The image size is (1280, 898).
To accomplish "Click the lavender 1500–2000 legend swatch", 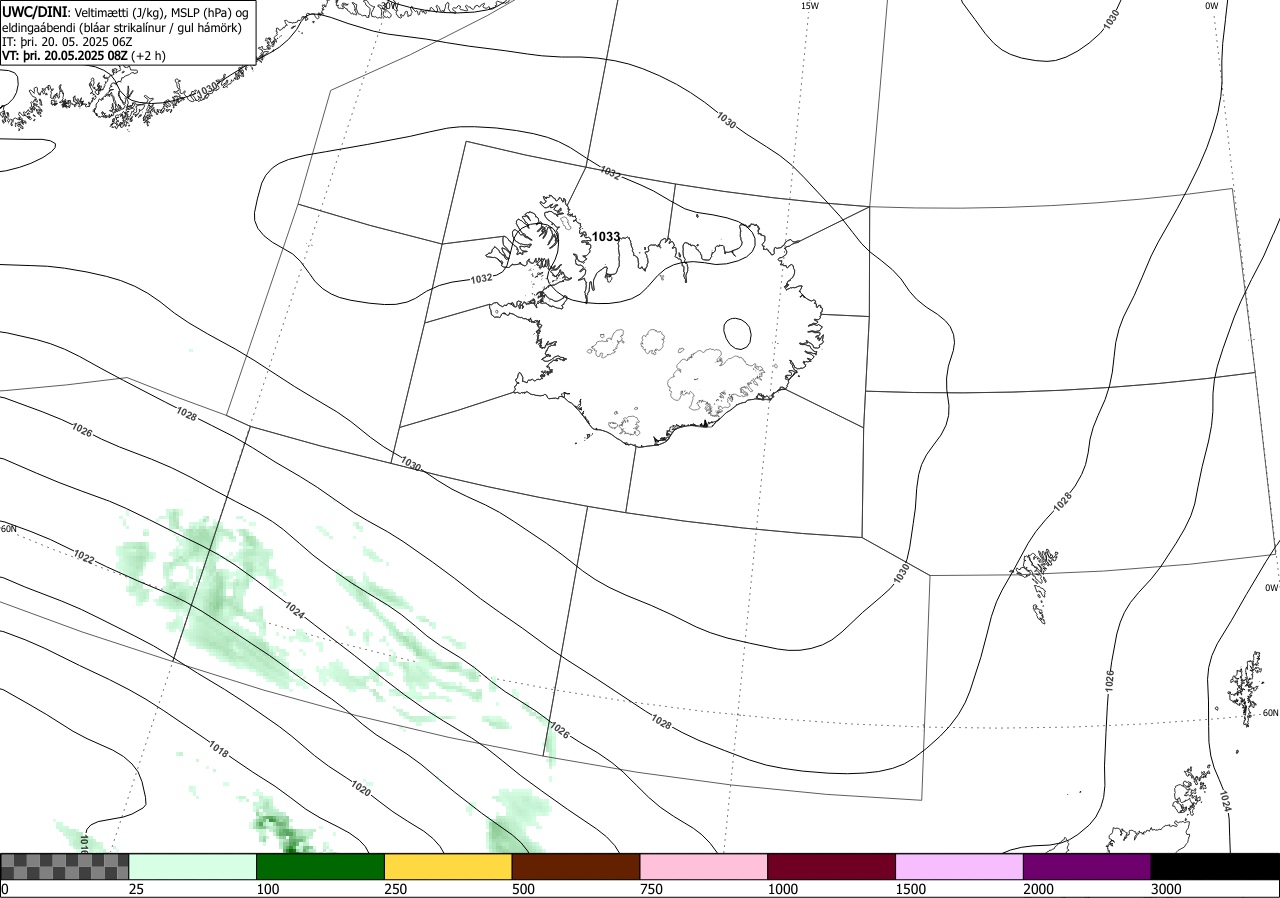I will (960, 866).
